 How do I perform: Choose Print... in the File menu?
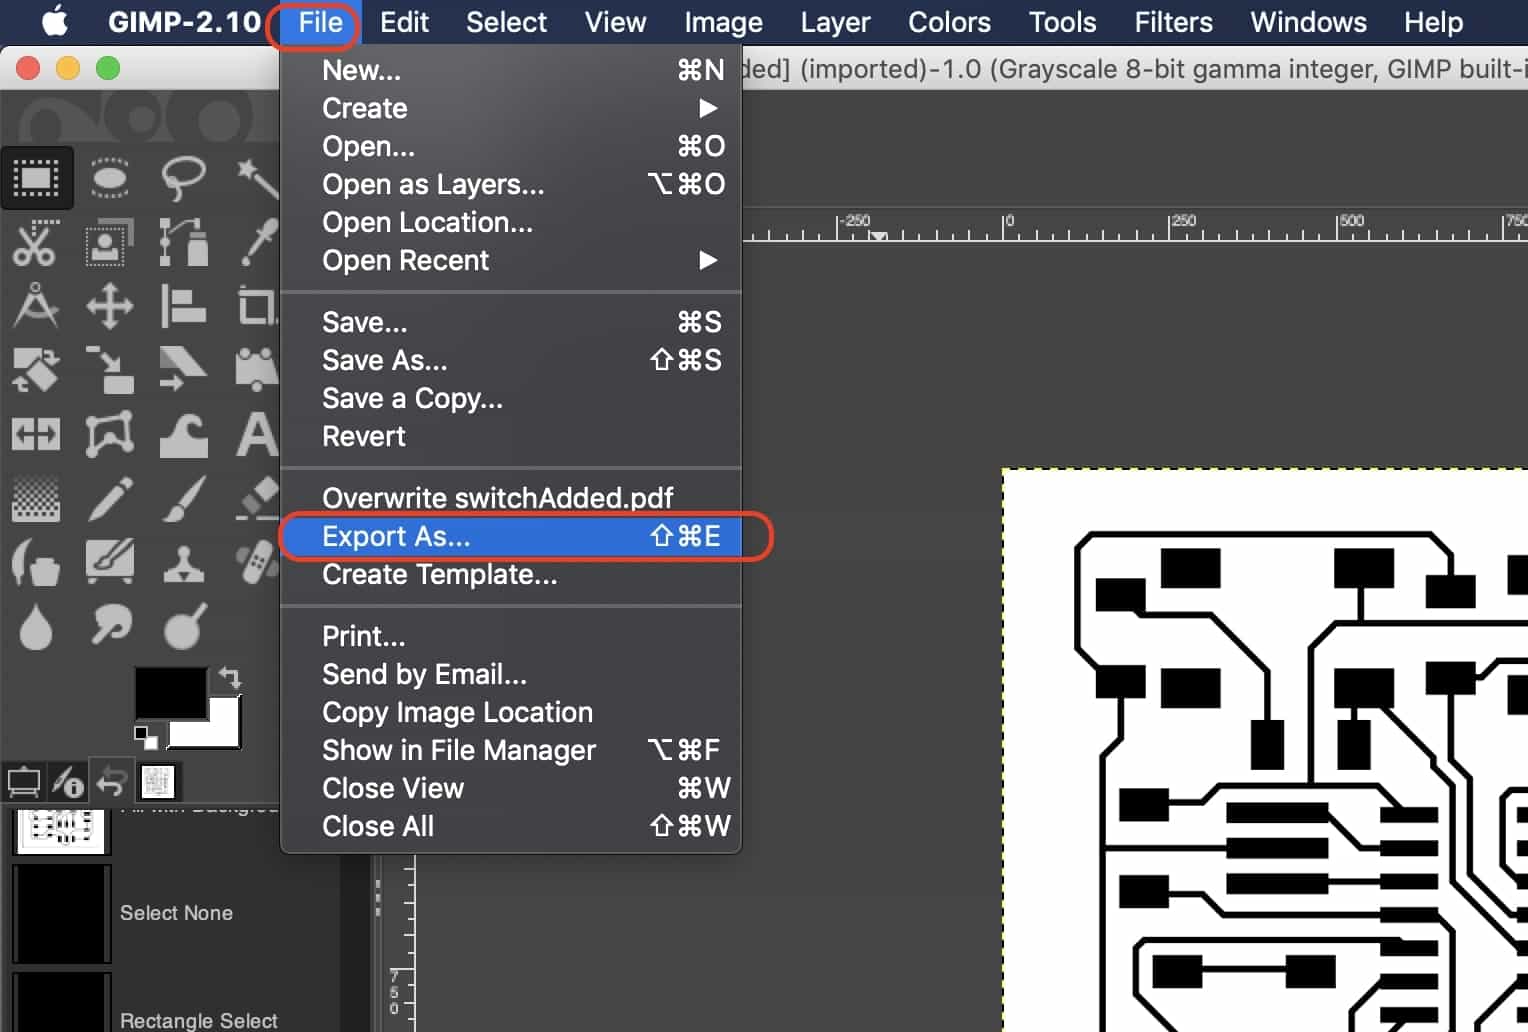(x=511, y=636)
